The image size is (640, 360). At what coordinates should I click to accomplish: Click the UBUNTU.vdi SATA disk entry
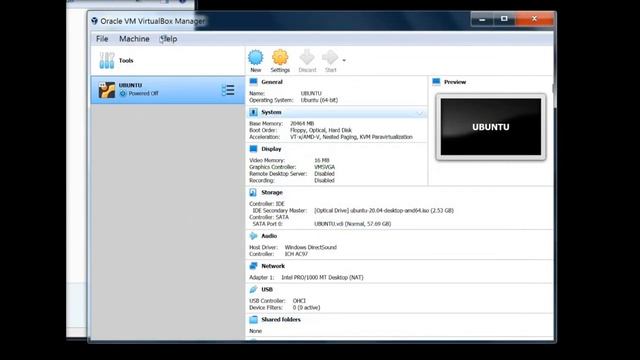[x=353, y=224]
